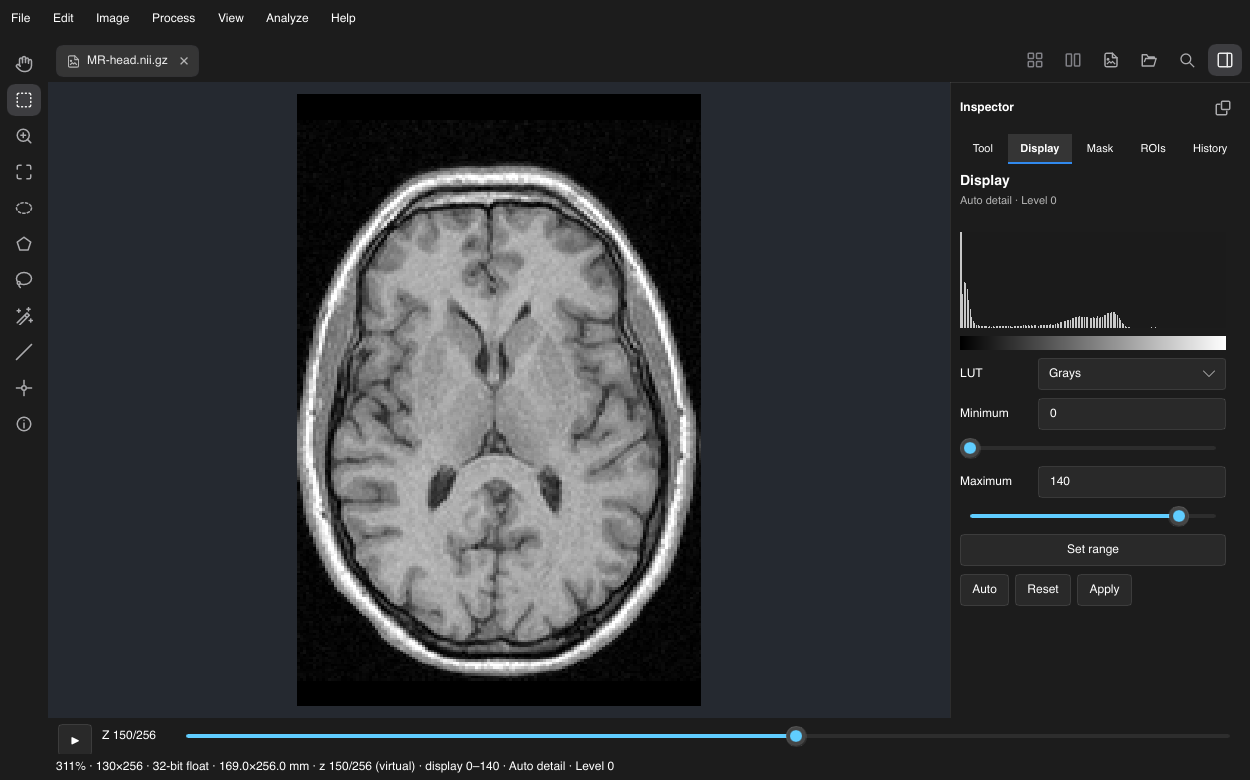Select the Crosshair point tool
This screenshot has width=1250, height=780.
pyautogui.click(x=24, y=388)
